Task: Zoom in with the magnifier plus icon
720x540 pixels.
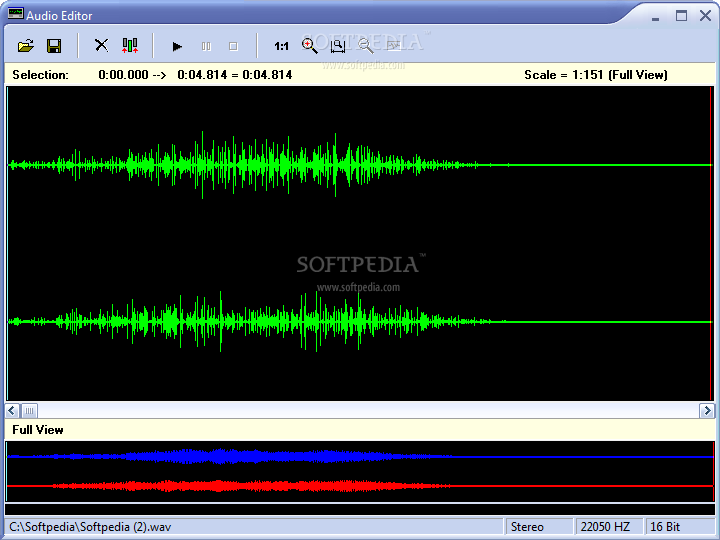Action: [309, 46]
